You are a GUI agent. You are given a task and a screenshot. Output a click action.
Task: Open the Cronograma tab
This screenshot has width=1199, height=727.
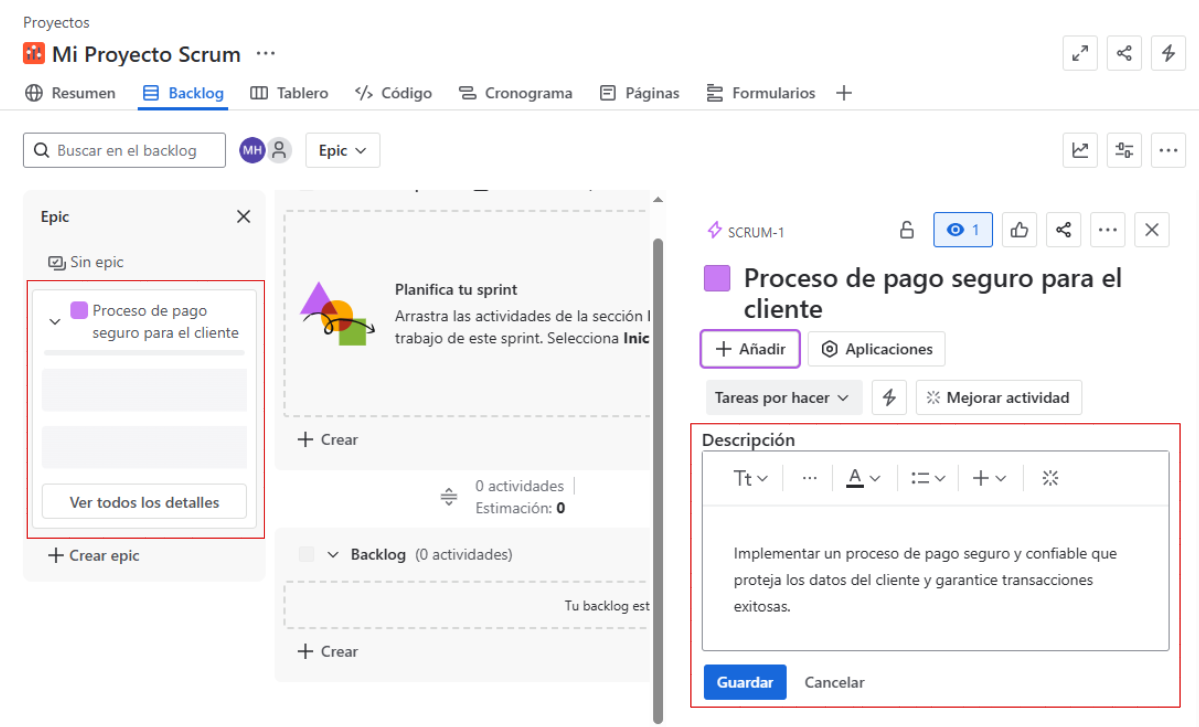516,93
